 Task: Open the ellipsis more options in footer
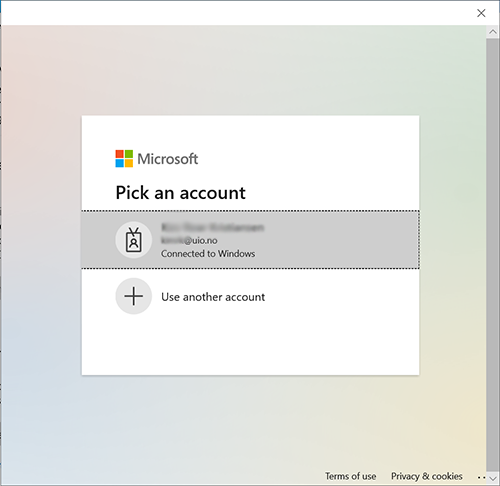coord(481,477)
